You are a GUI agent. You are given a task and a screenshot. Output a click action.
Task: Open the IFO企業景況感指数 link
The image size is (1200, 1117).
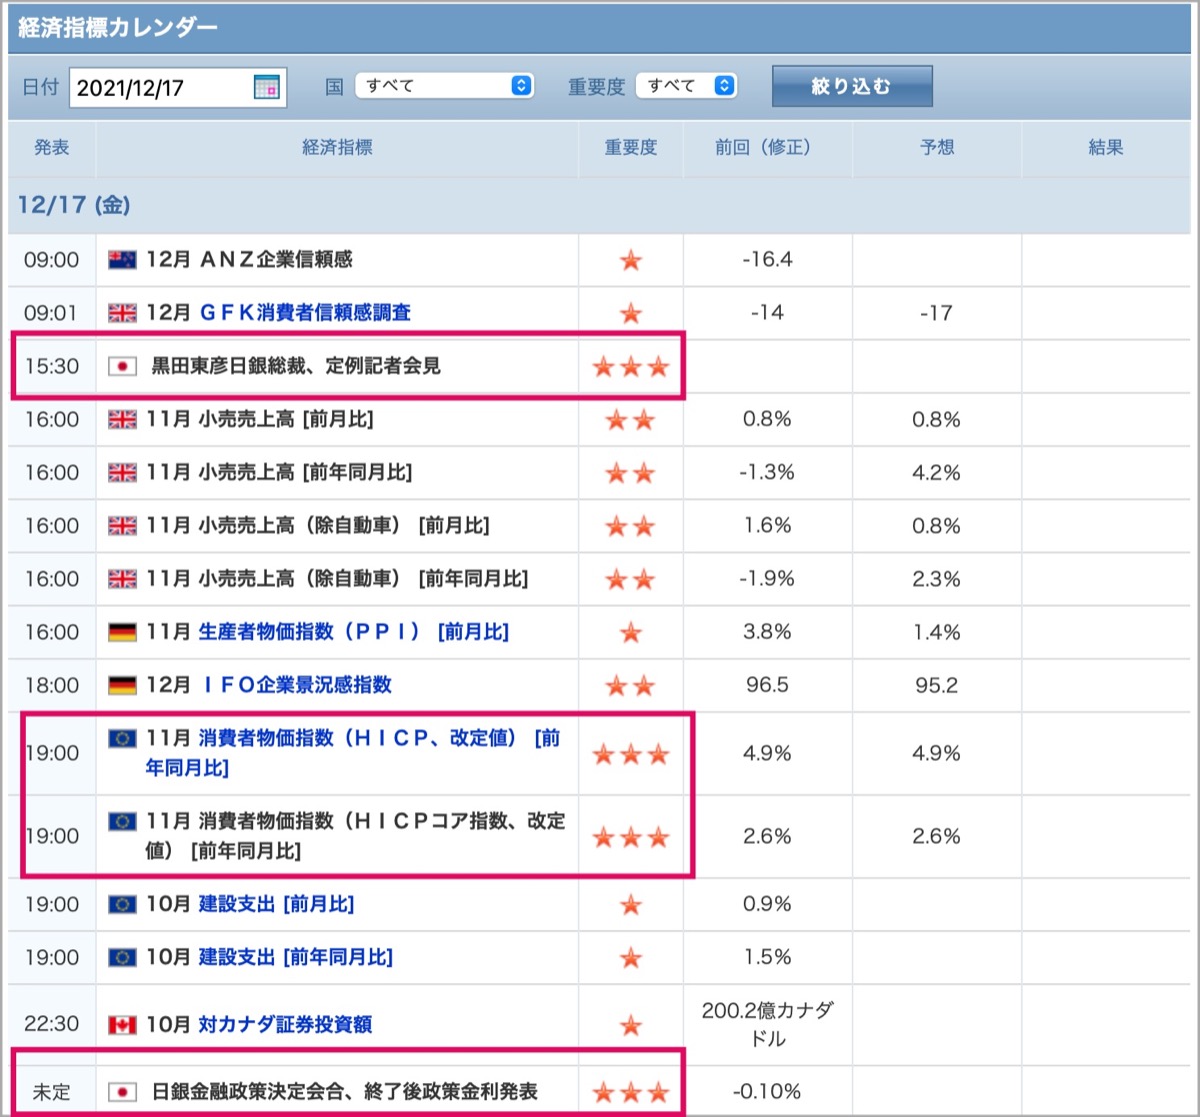296,685
